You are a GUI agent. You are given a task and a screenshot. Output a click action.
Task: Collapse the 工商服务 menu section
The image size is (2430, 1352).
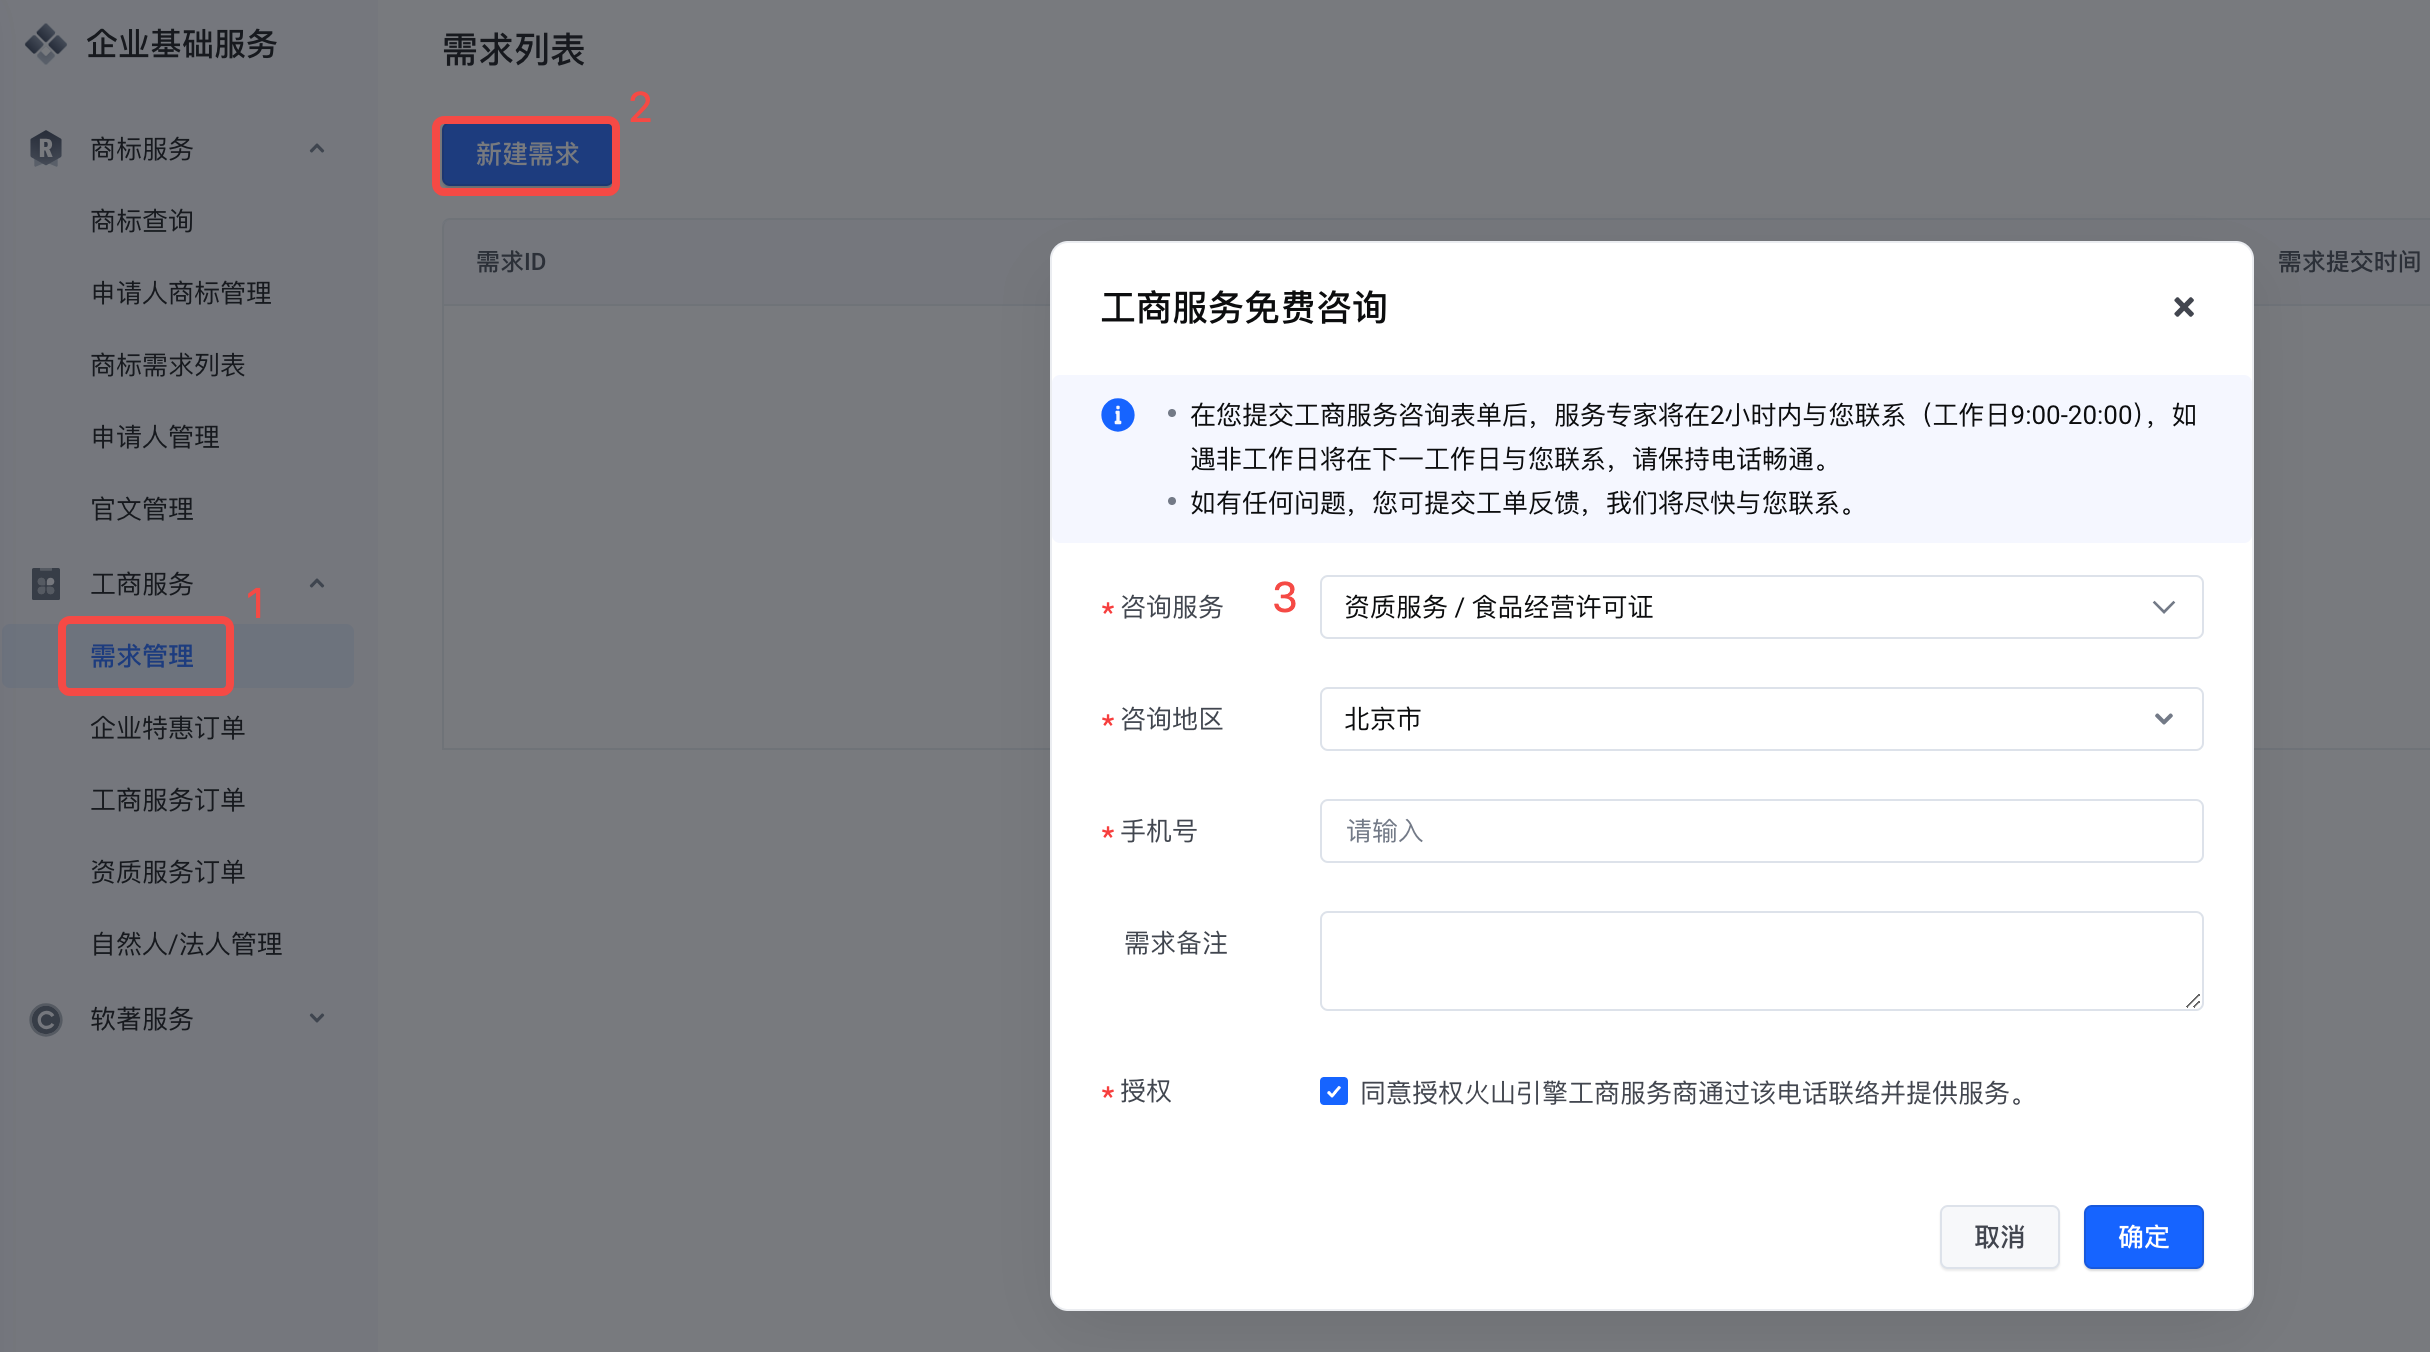317,583
